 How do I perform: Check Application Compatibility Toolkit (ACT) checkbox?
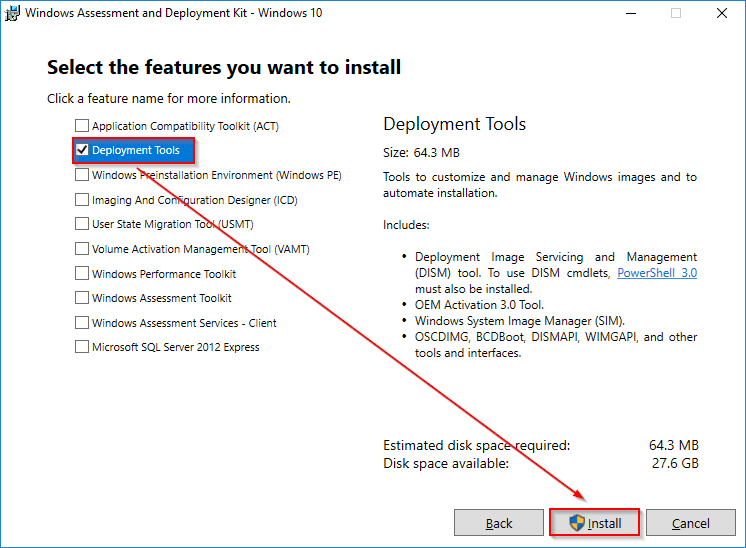click(82, 126)
